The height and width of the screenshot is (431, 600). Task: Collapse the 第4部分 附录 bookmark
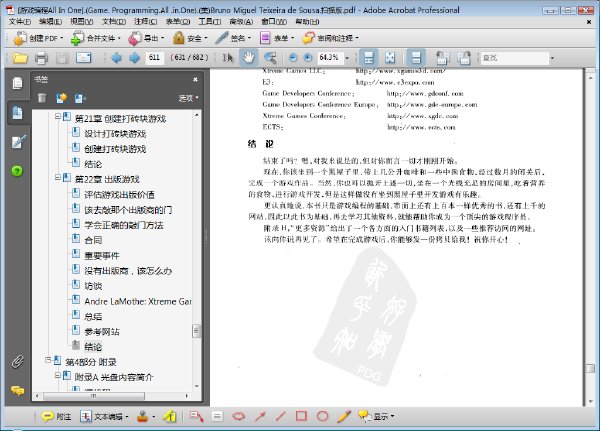(x=48, y=360)
